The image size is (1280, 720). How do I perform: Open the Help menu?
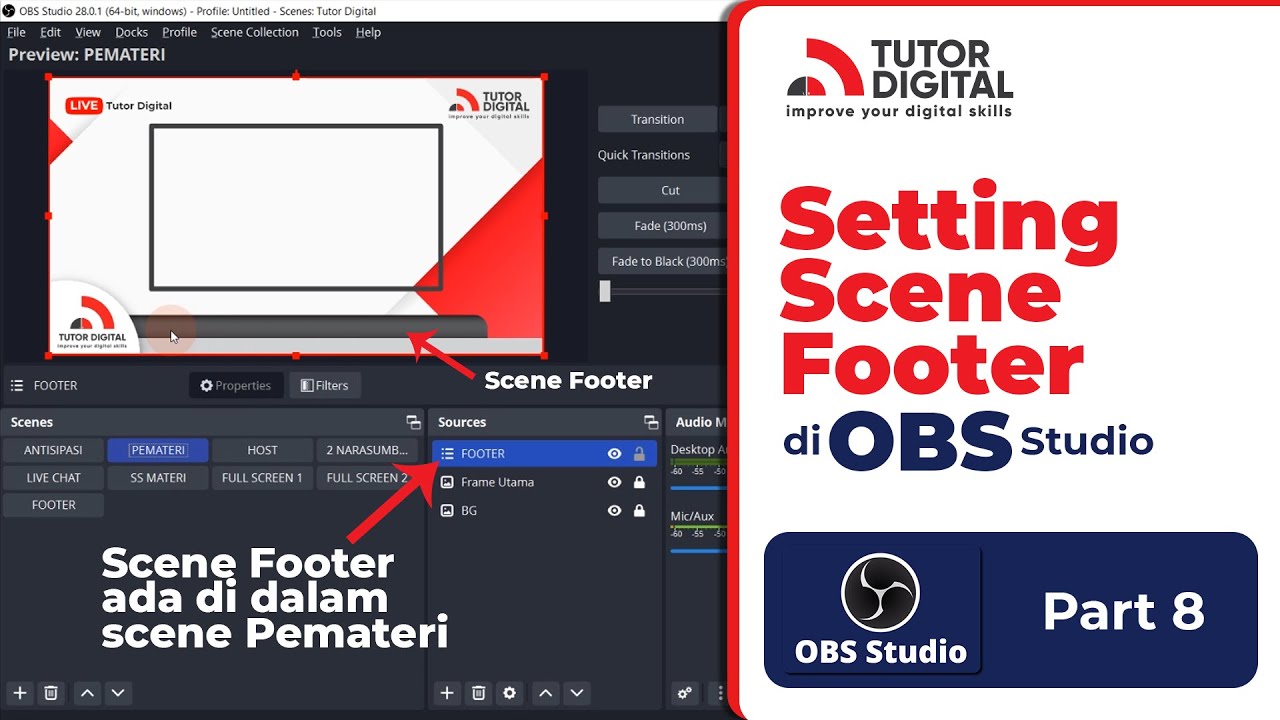(x=368, y=32)
